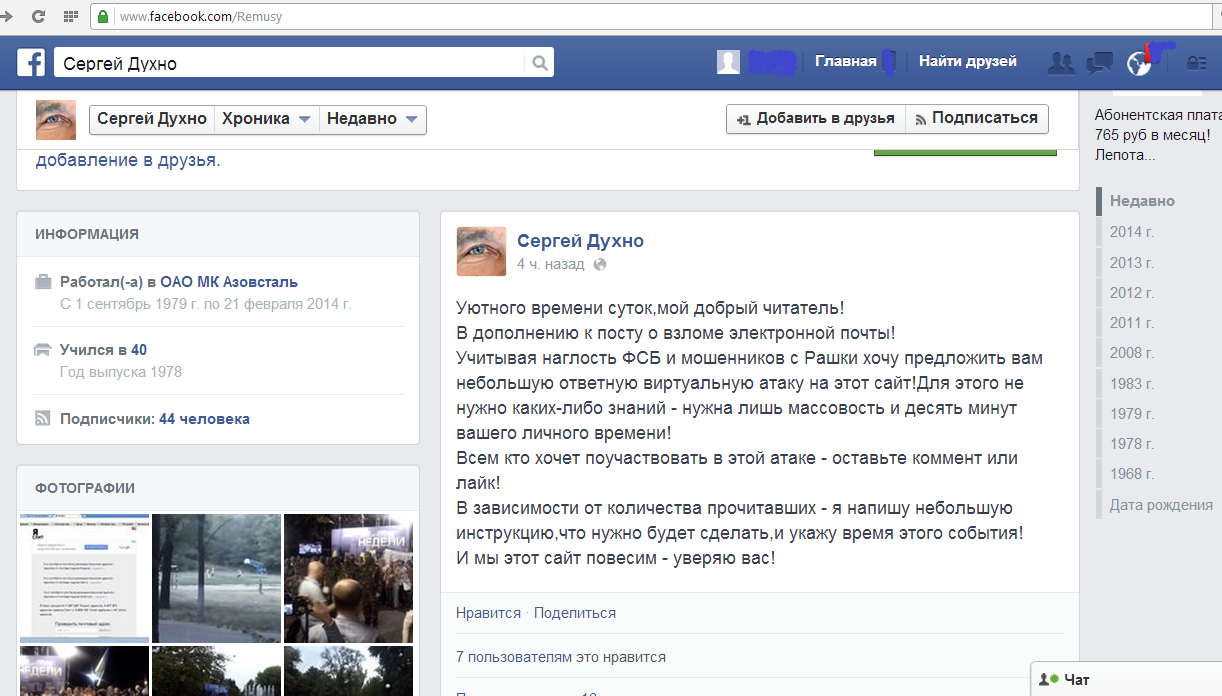Open post author Сергей Духно link
The height and width of the screenshot is (696, 1222).
coord(580,241)
